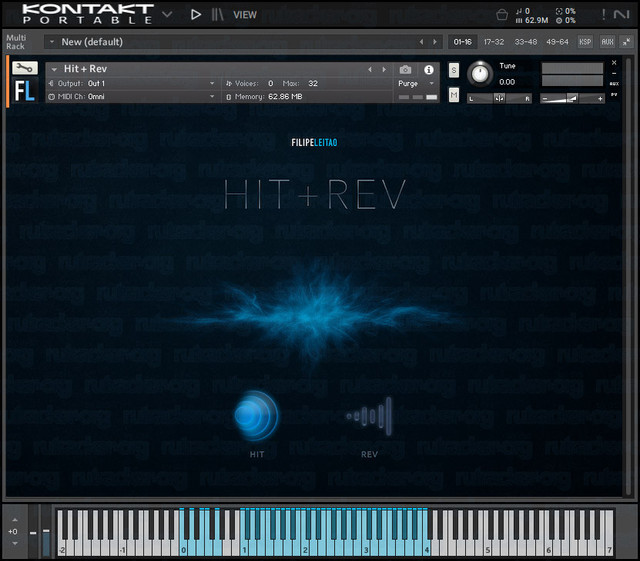Minimize rack view with collapse icon
Screen dimensions: 640x561
(x=627, y=42)
